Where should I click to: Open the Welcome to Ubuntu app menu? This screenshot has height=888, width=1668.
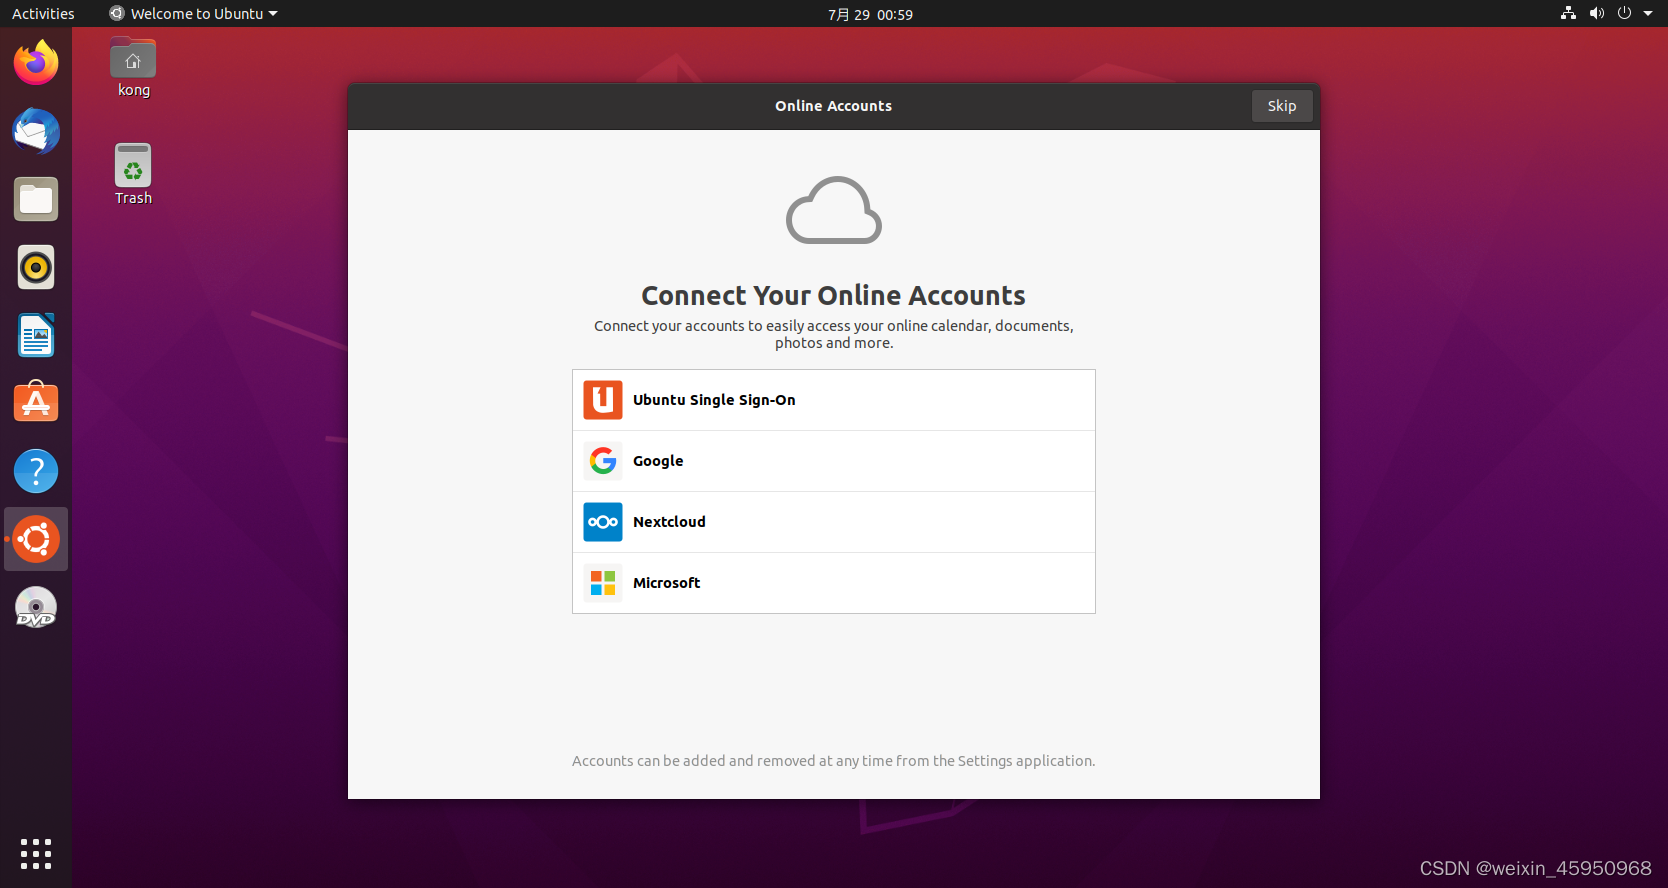click(x=193, y=13)
